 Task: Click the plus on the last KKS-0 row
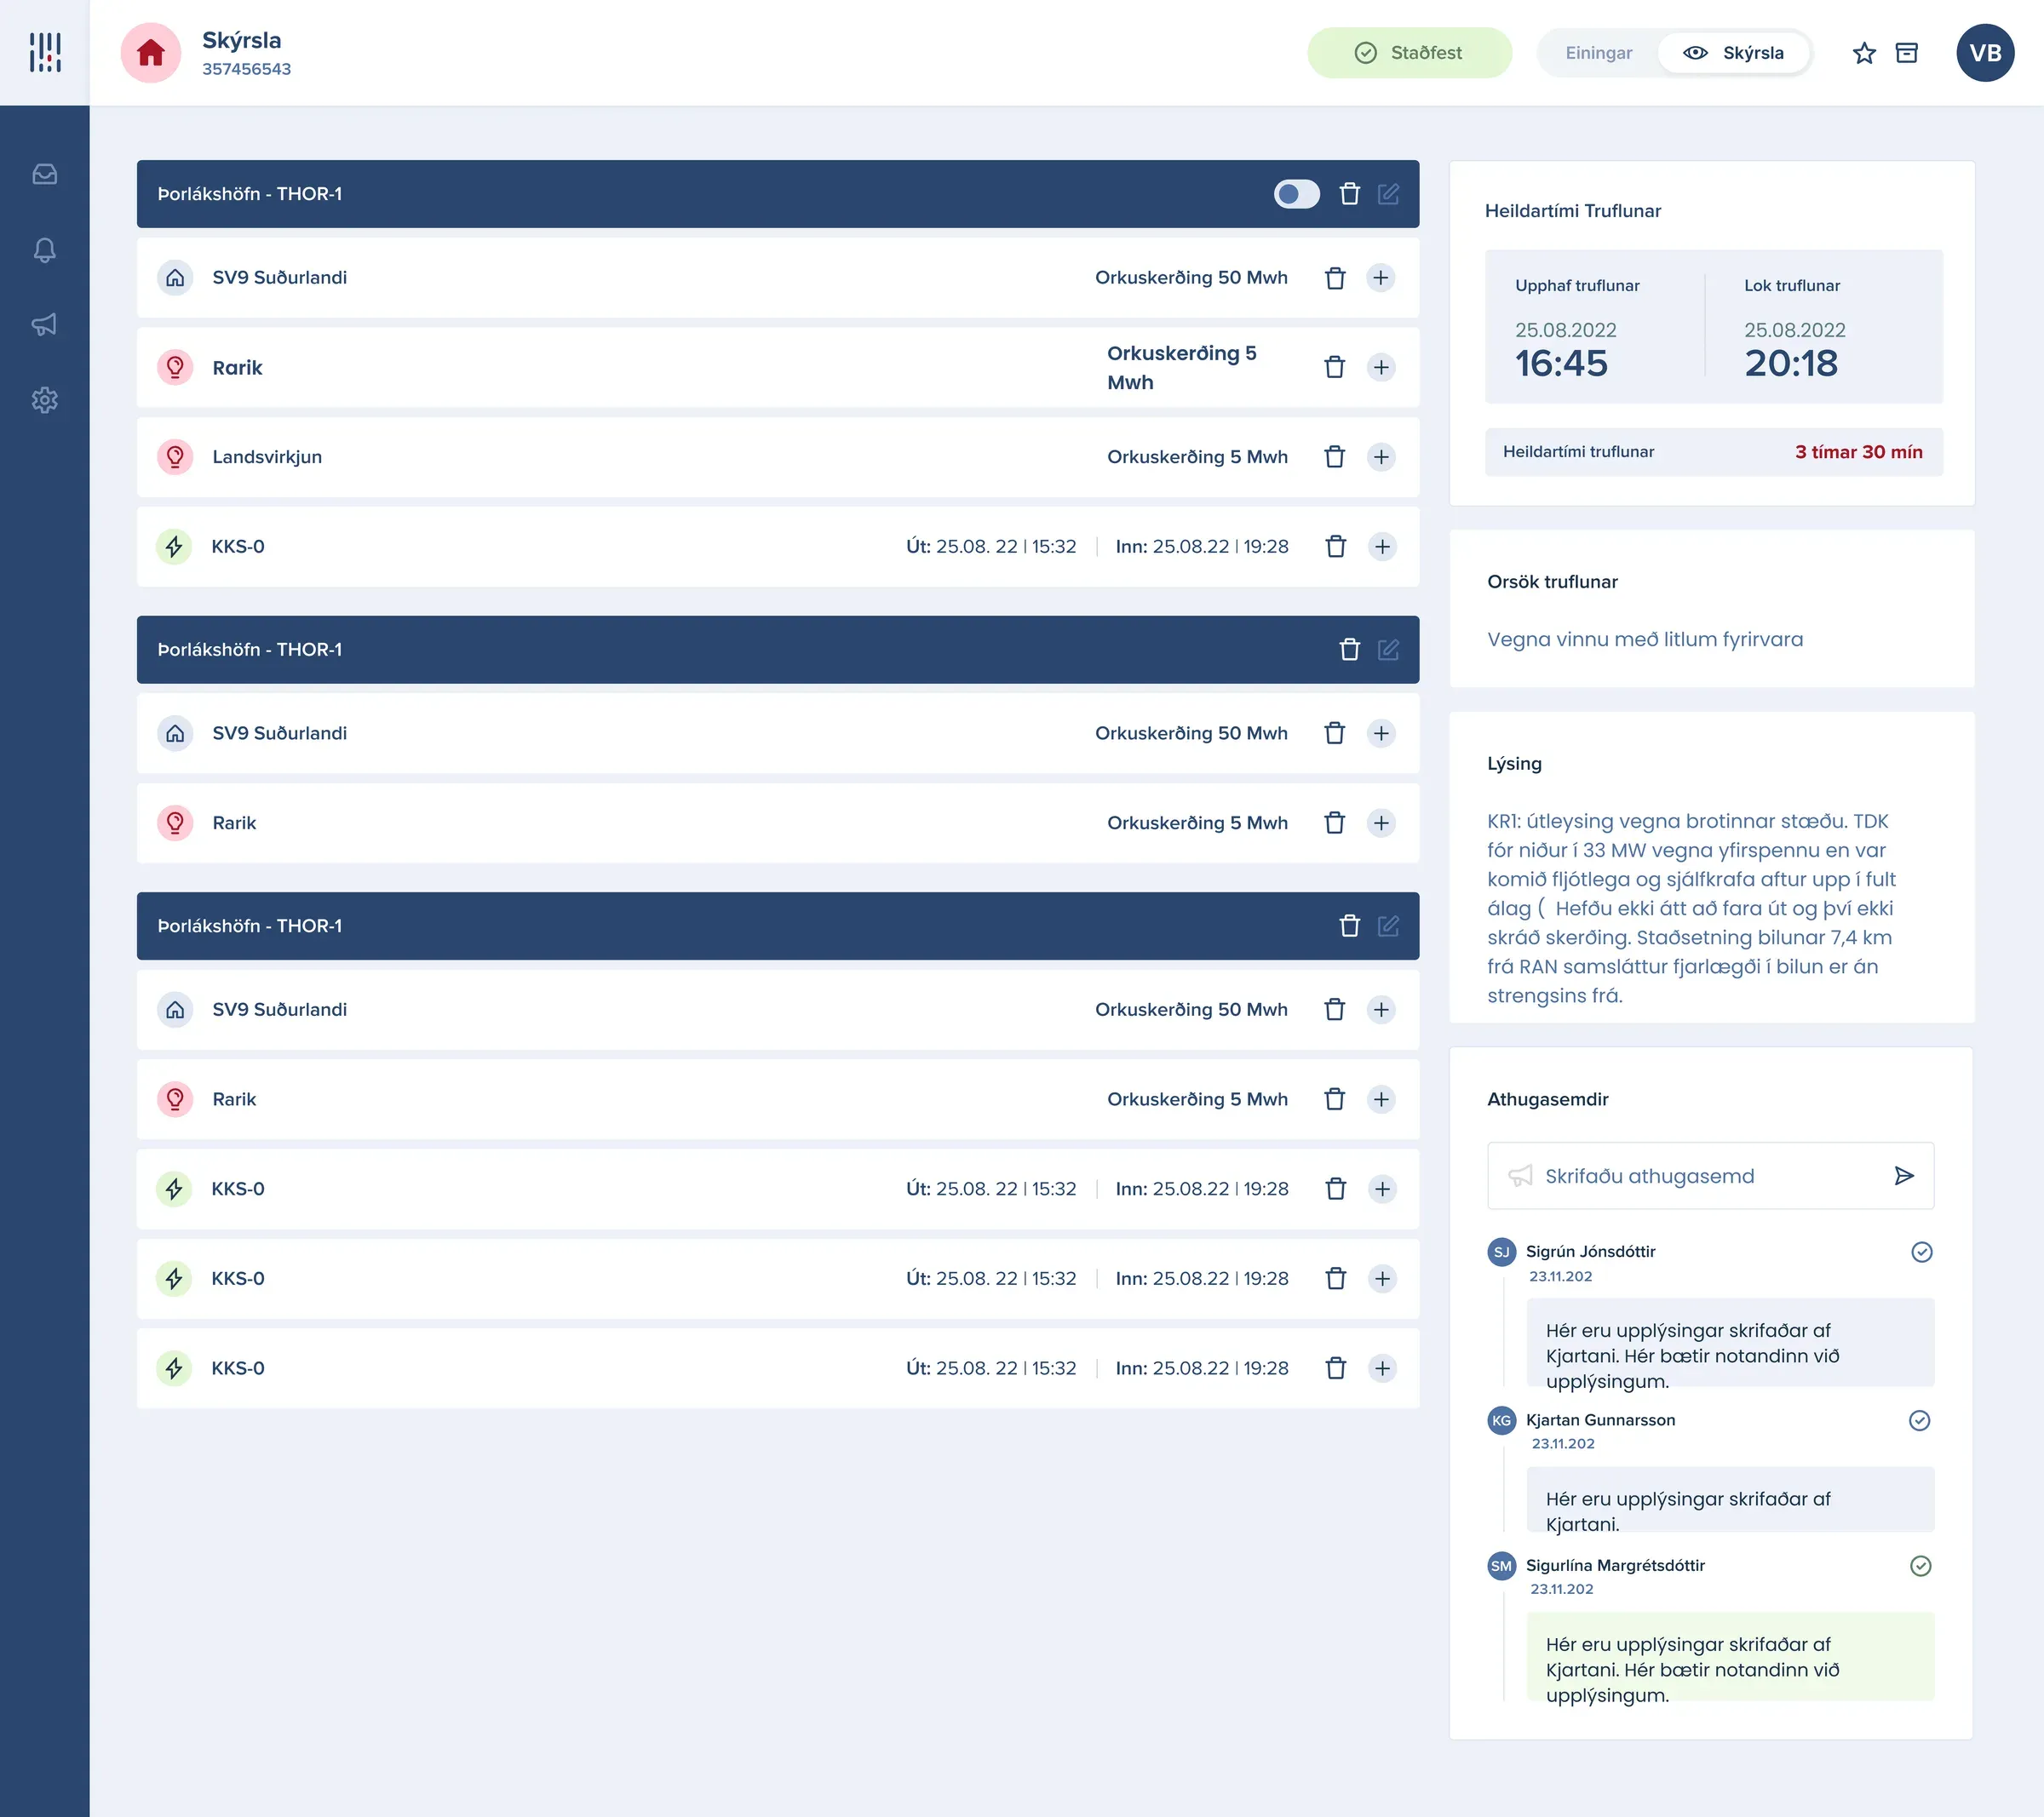point(1381,1368)
